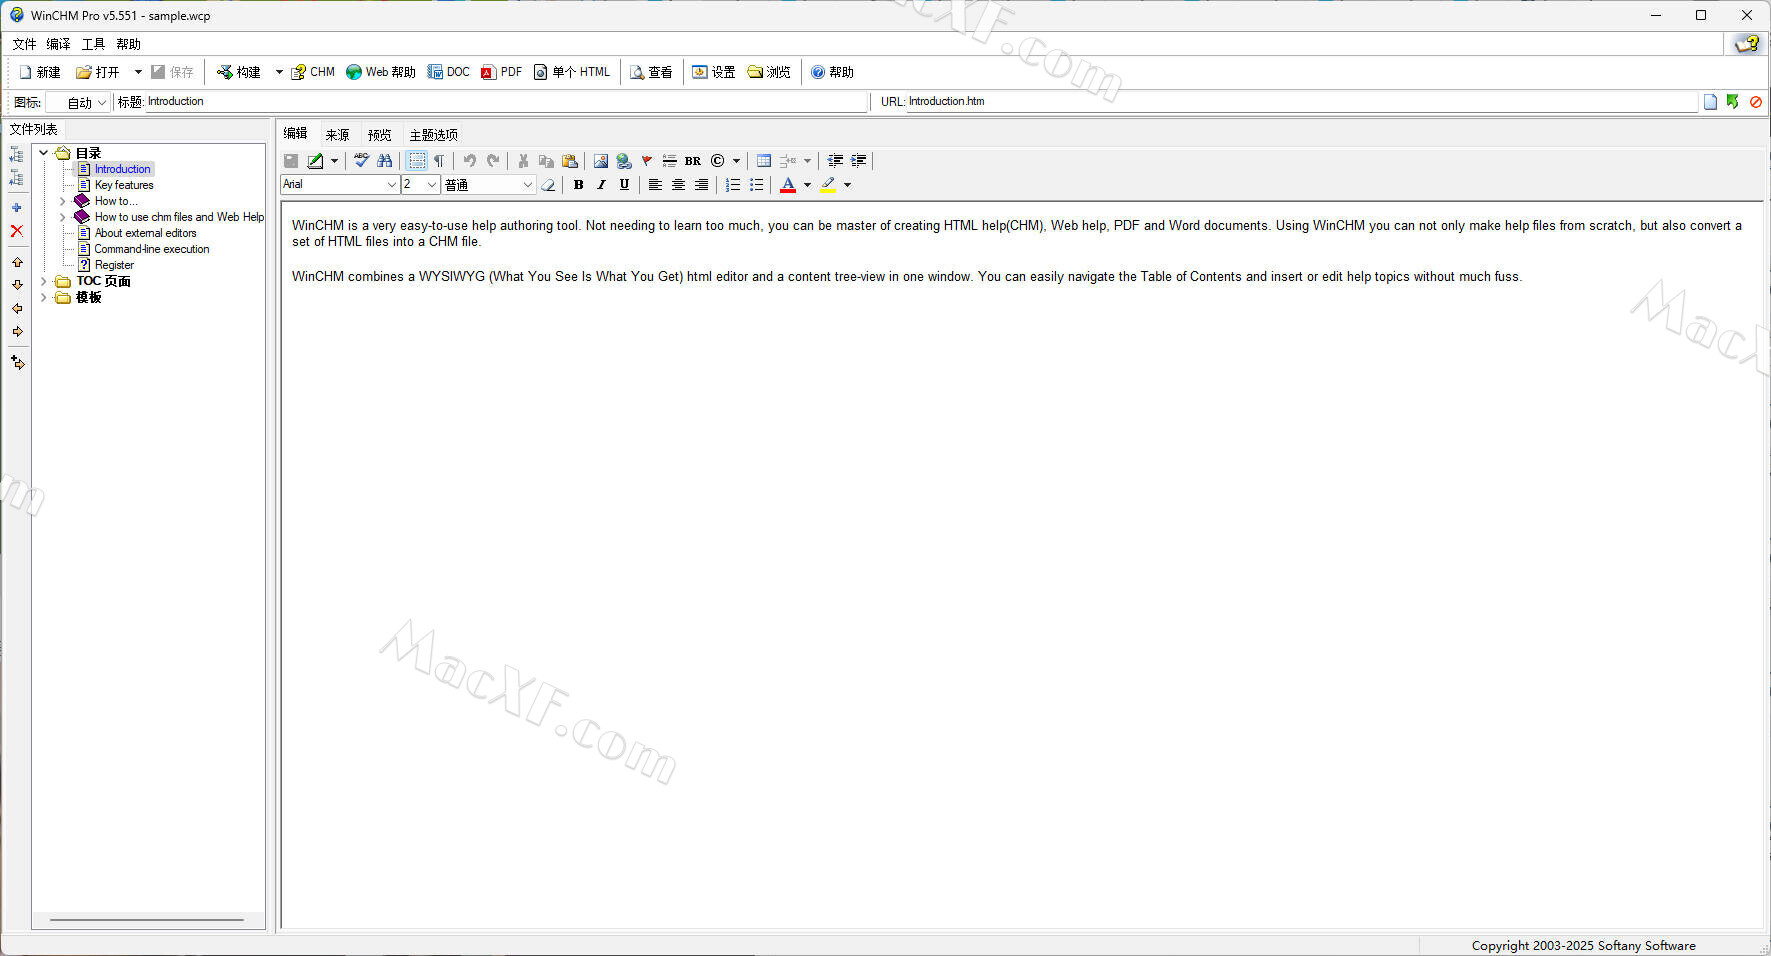Insert an image using the picture icon
1771x956 pixels.
coord(601,161)
